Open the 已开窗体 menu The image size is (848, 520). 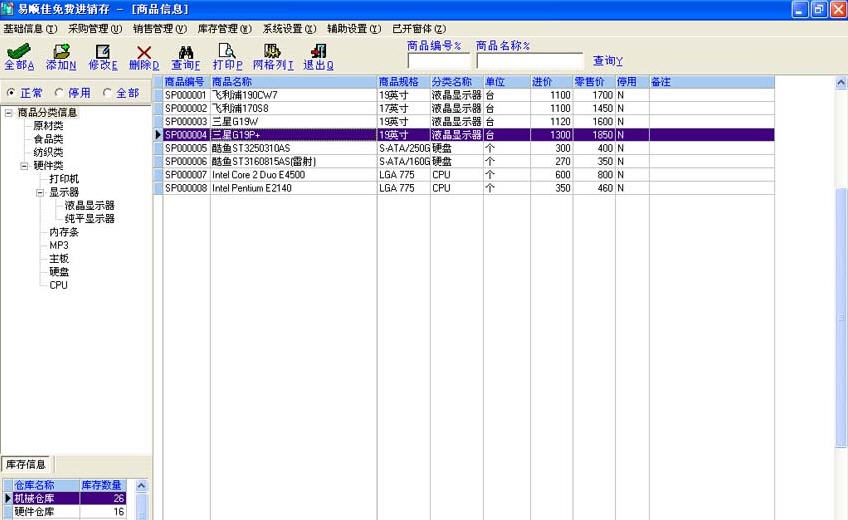[419, 29]
